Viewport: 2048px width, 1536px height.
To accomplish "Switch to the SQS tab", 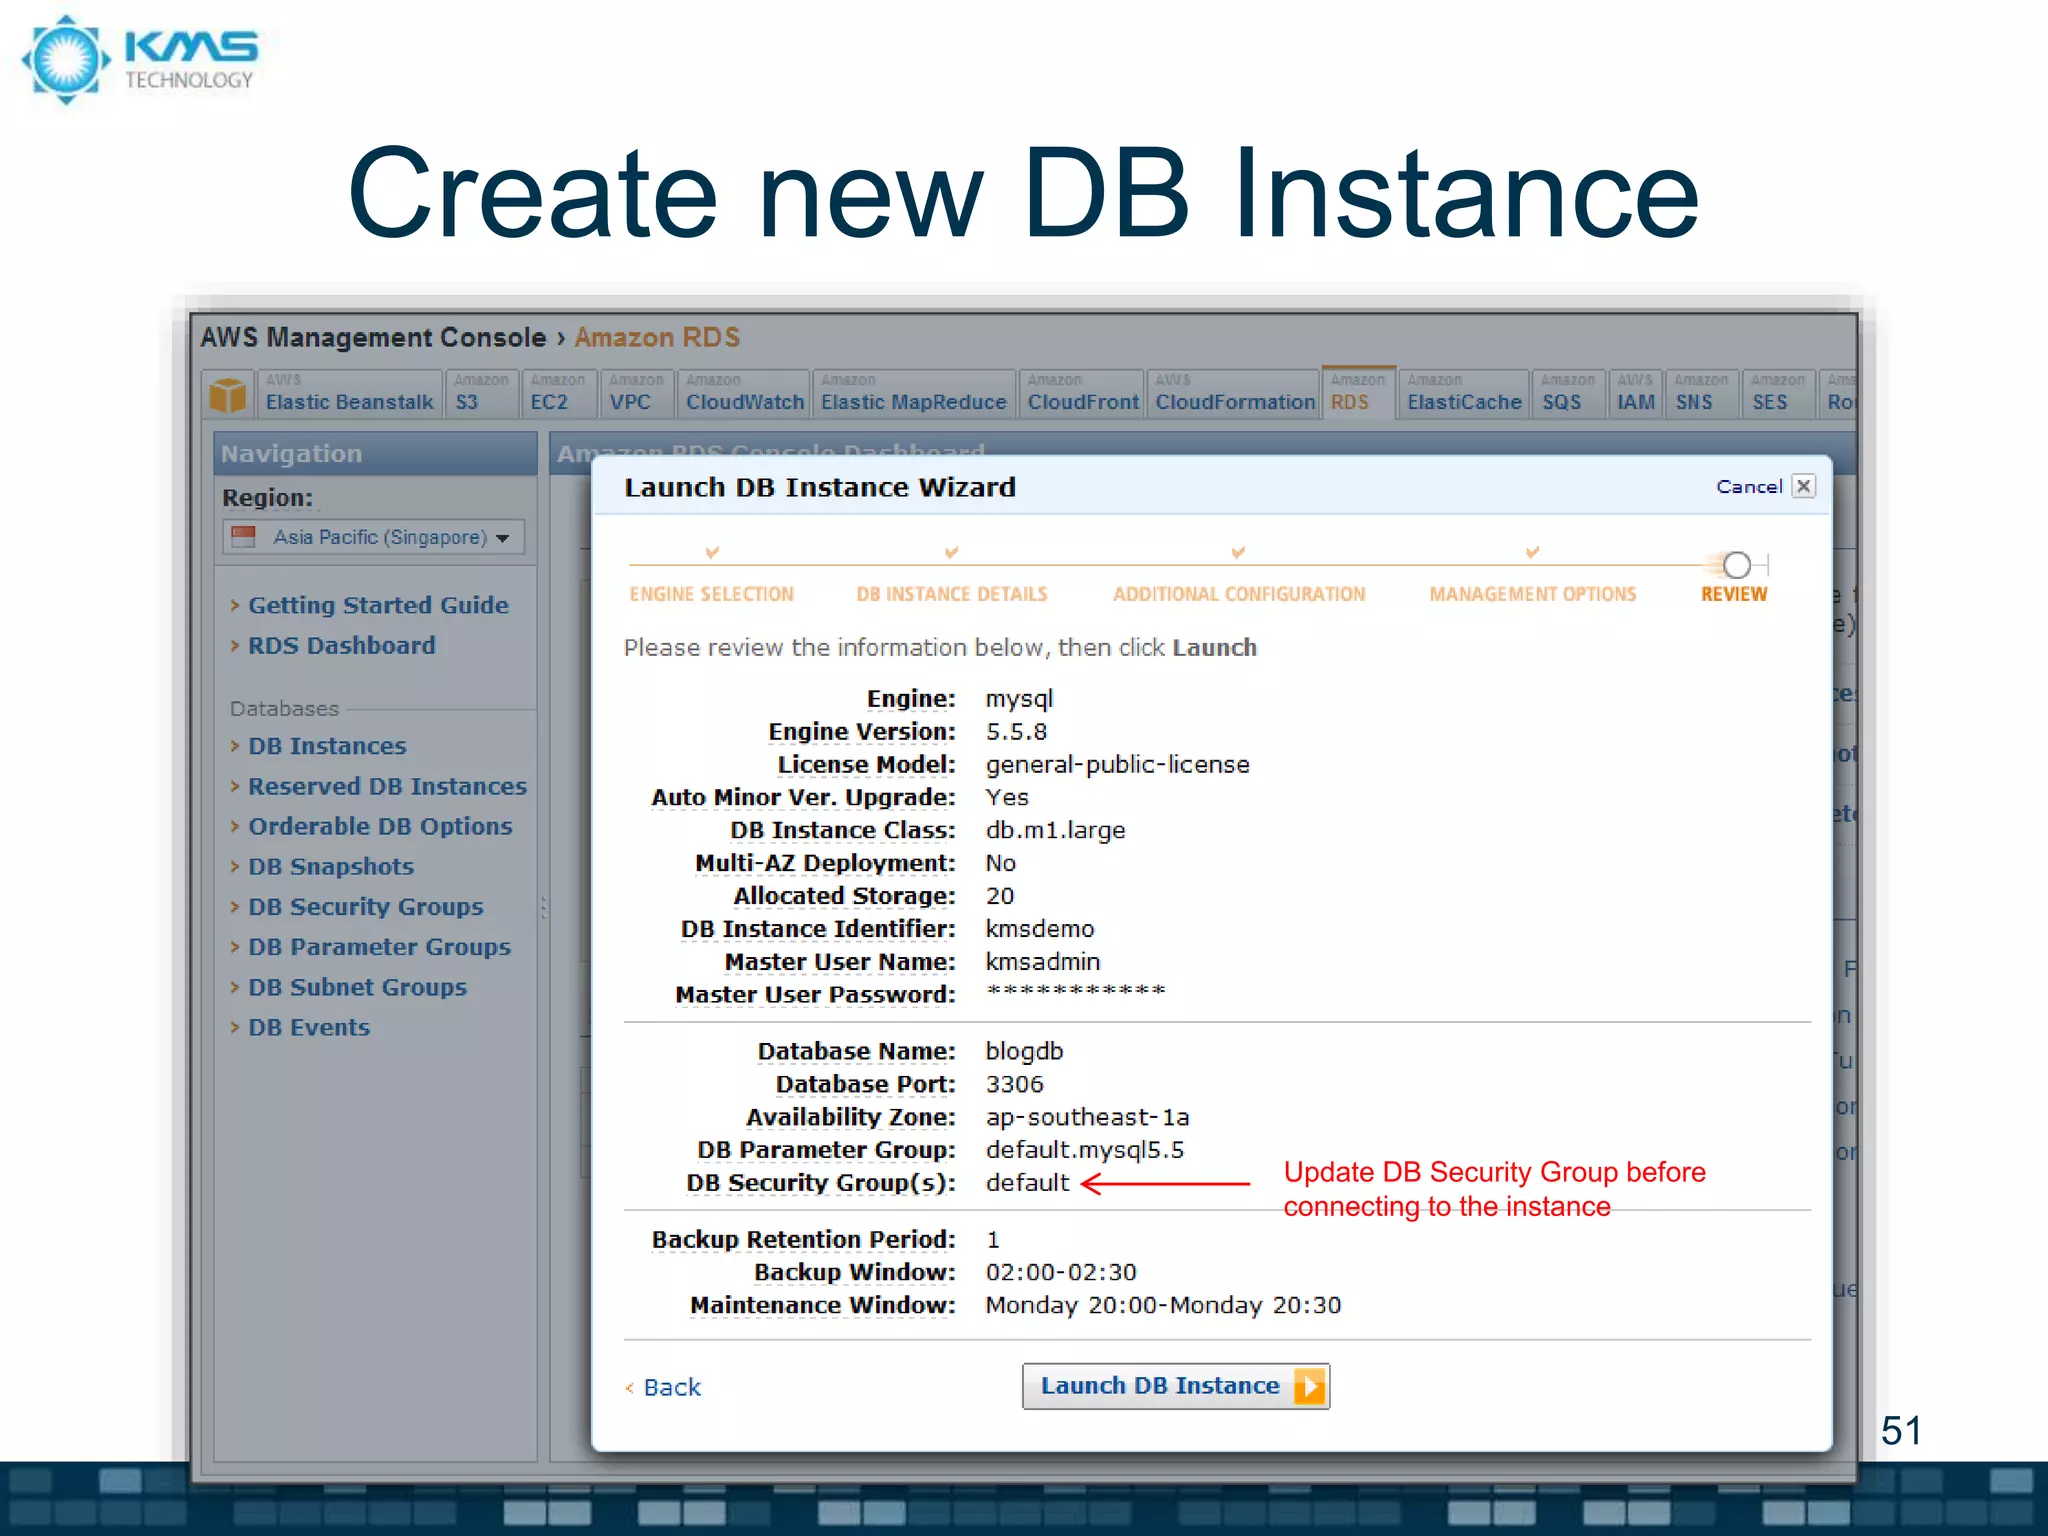I will point(1568,393).
